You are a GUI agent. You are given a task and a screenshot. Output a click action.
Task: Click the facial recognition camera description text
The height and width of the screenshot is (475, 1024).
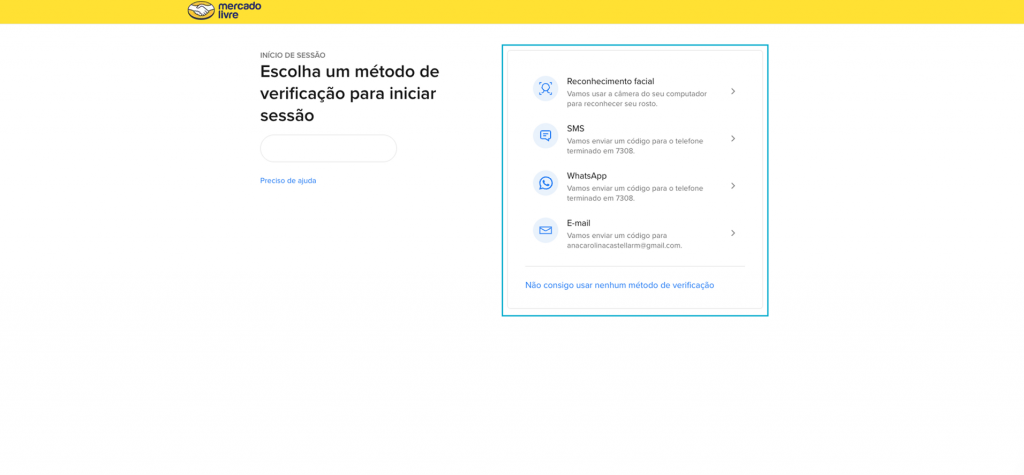[637, 99]
